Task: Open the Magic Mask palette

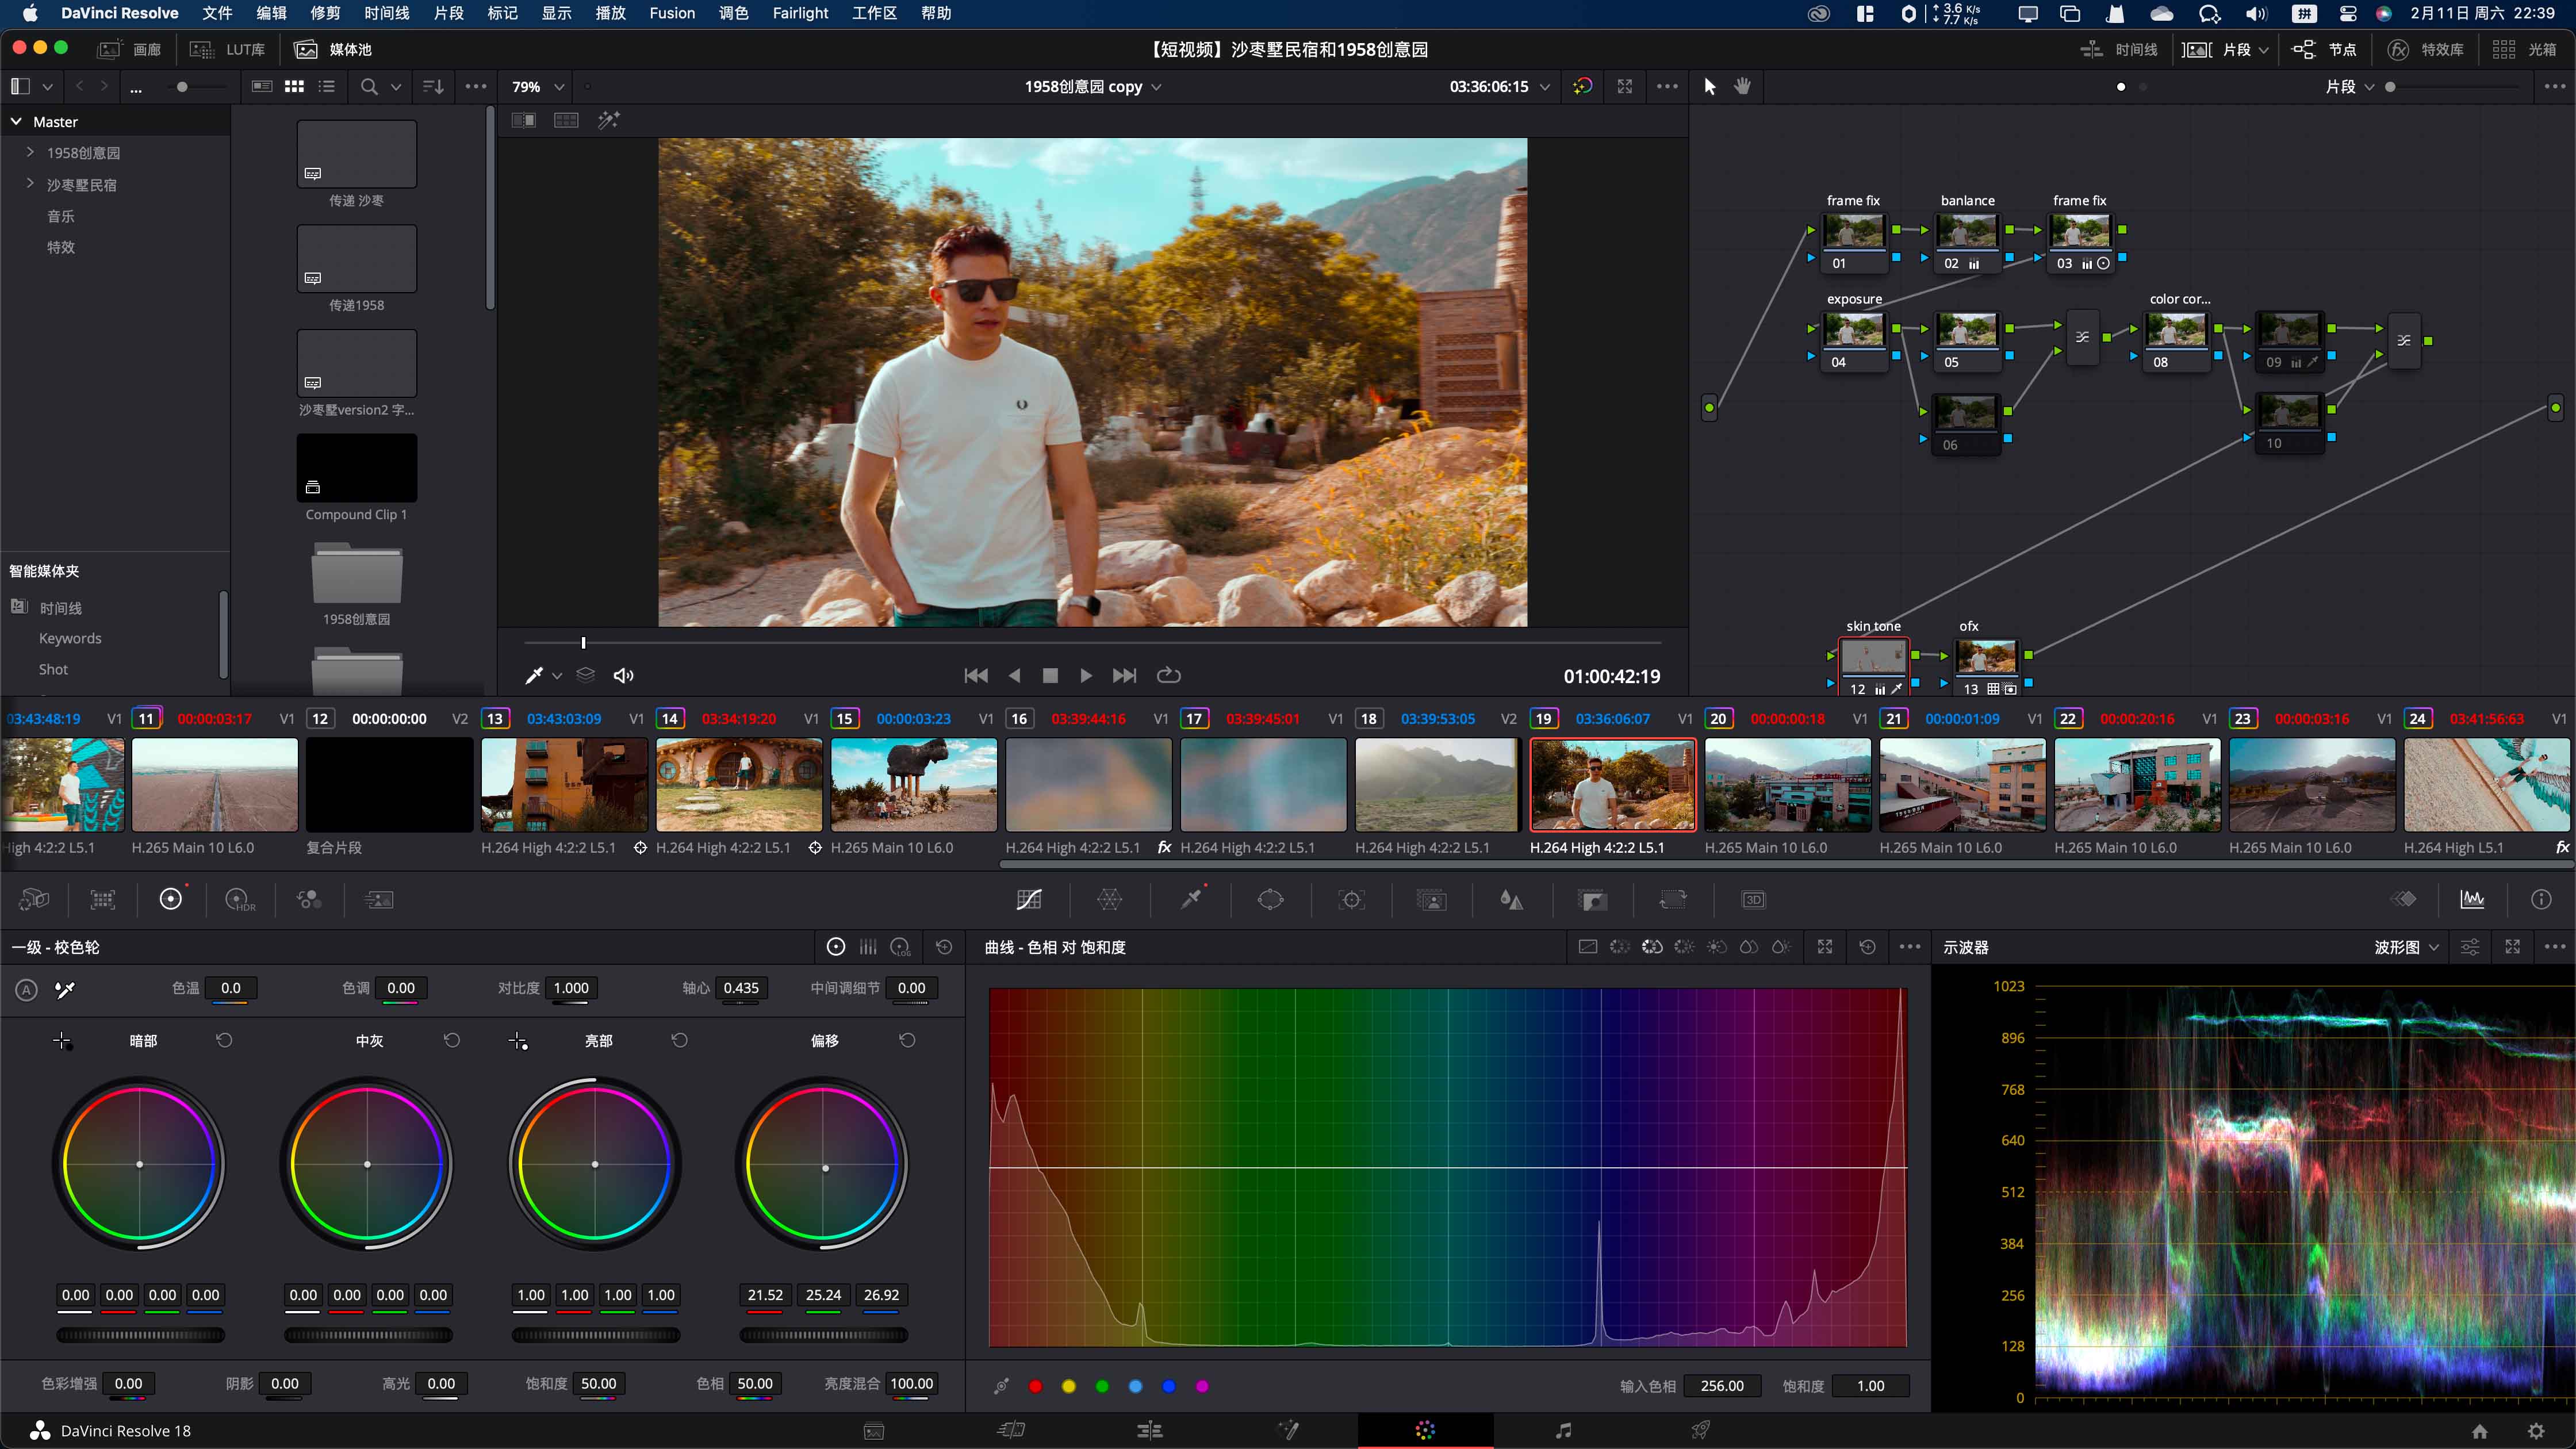Action: (1432, 899)
